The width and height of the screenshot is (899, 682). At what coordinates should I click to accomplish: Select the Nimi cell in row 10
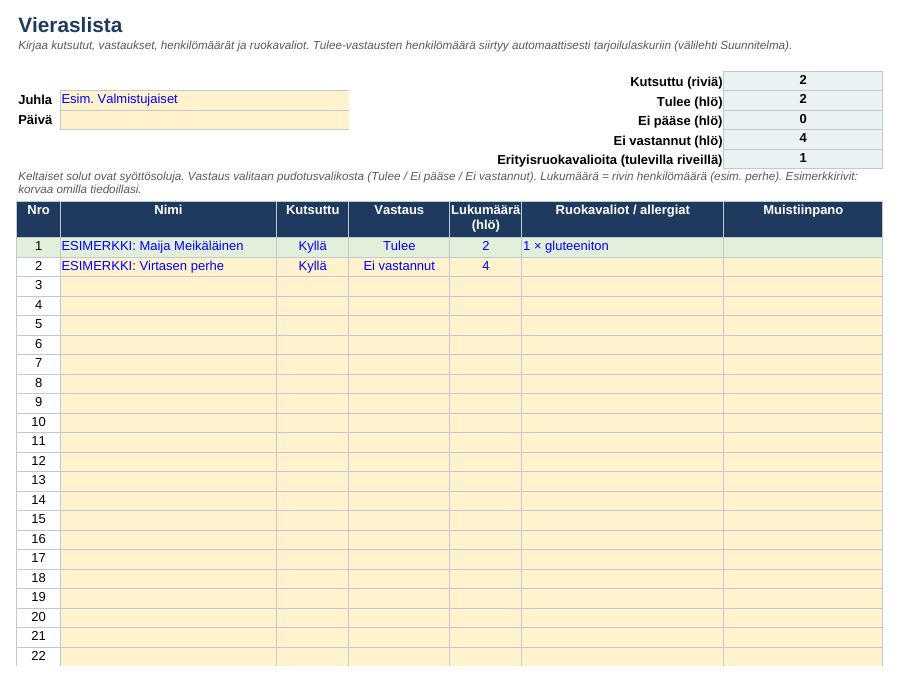click(x=168, y=422)
